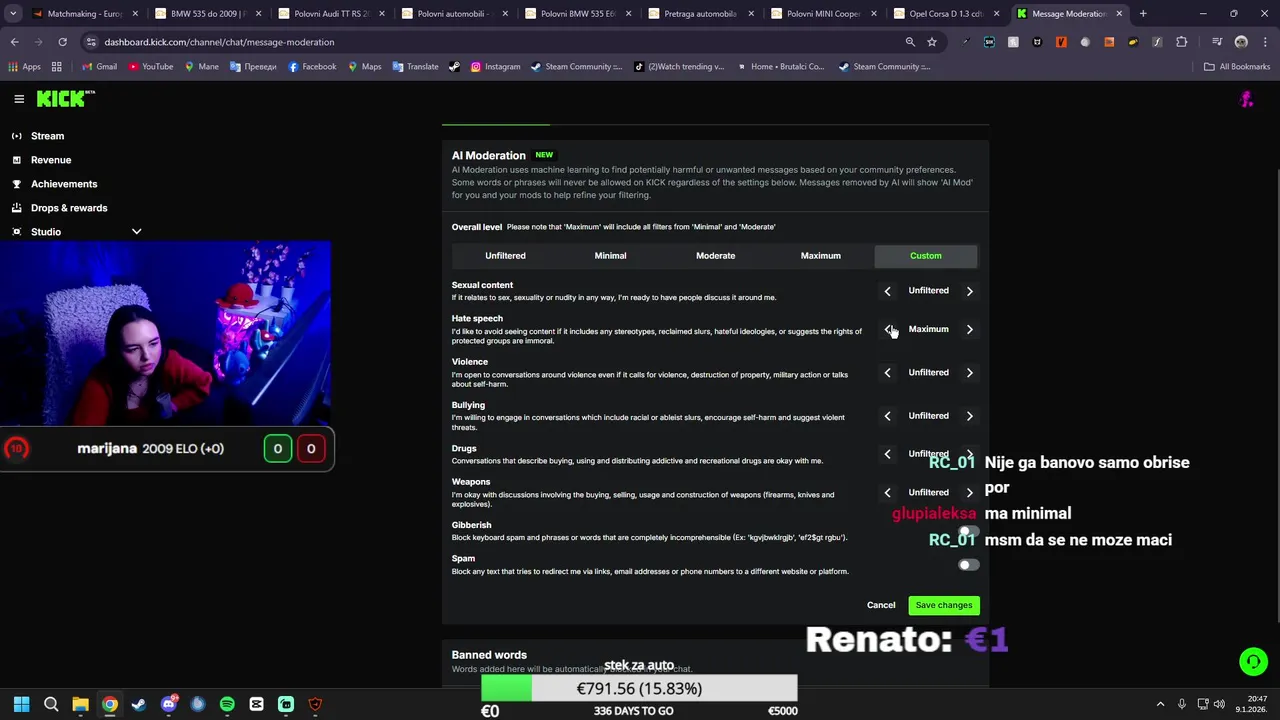Open Chrome three-dot menu
Viewport: 1280px width, 720px height.
tap(1264, 42)
